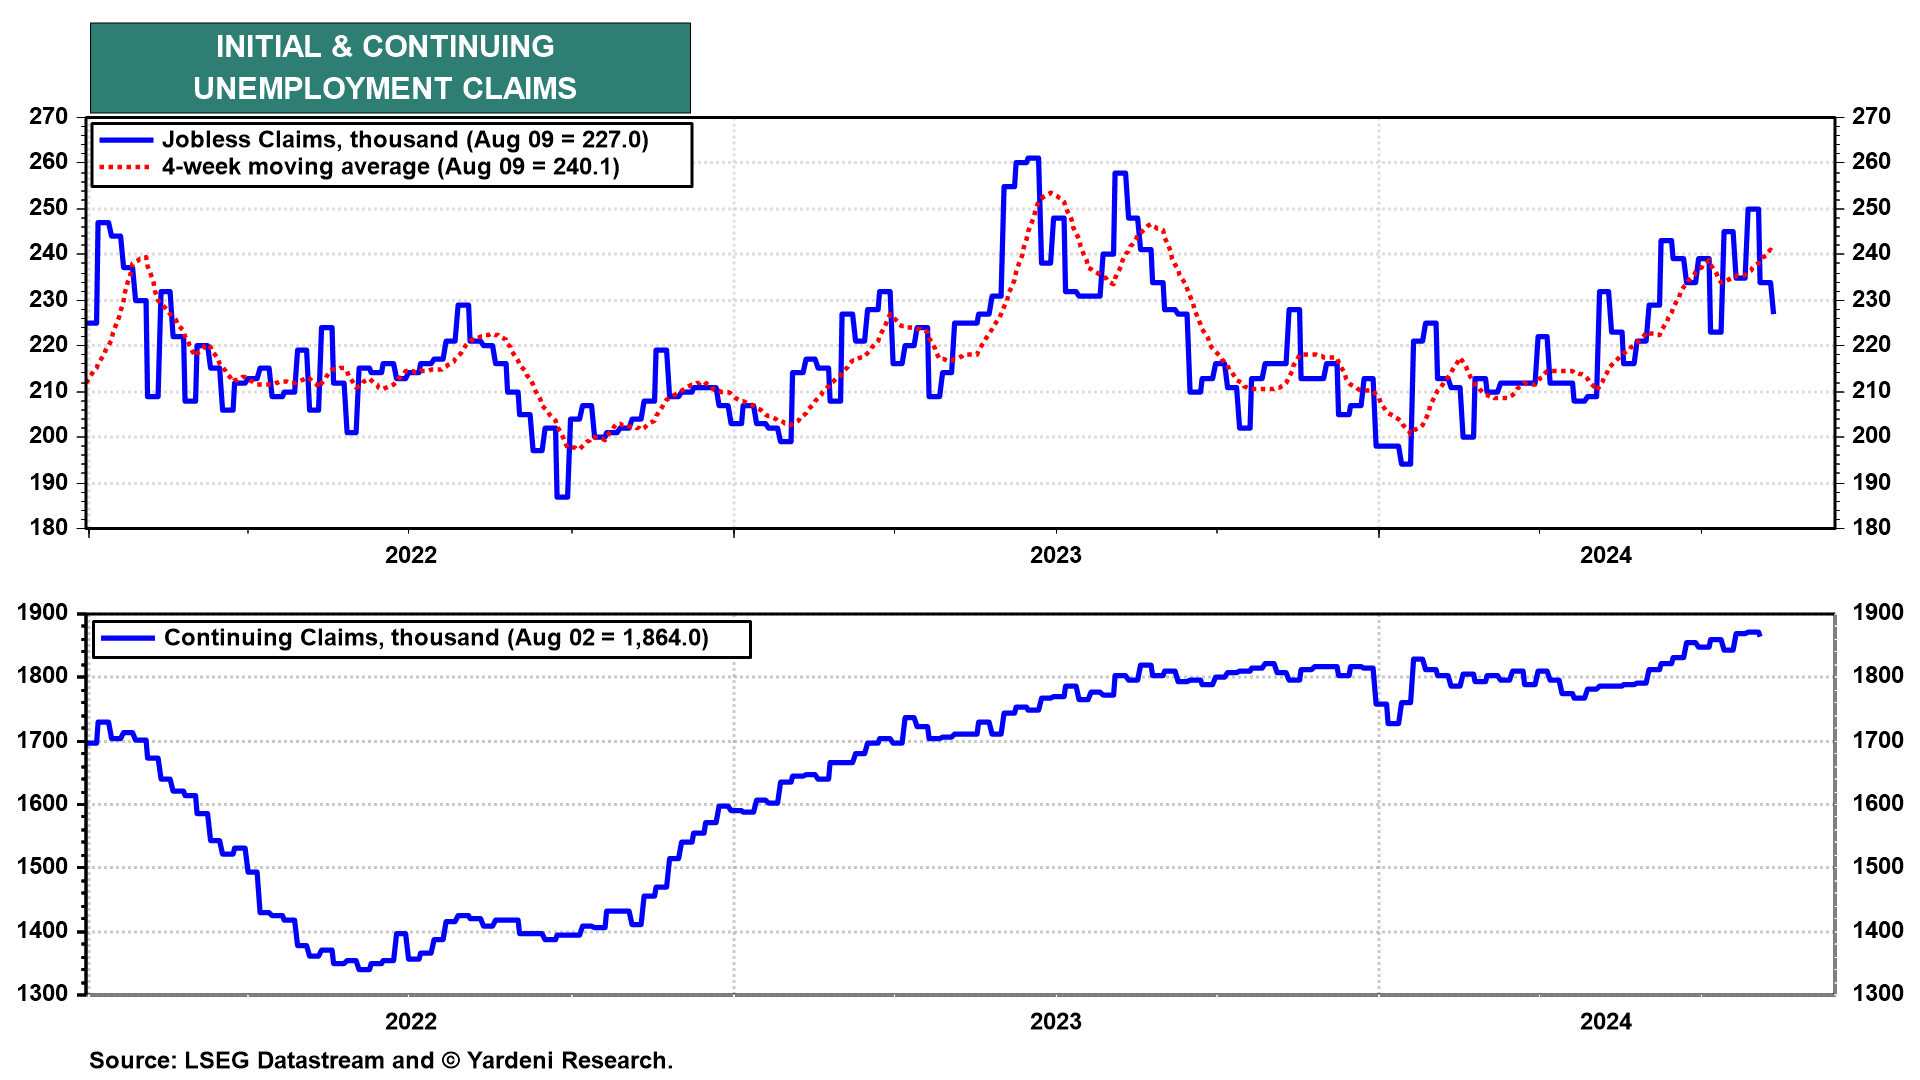Image resolution: width=1920 pixels, height=1080 pixels.
Task: Click the Jobless Claims legend blue line
Action: (x=125, y=140)
